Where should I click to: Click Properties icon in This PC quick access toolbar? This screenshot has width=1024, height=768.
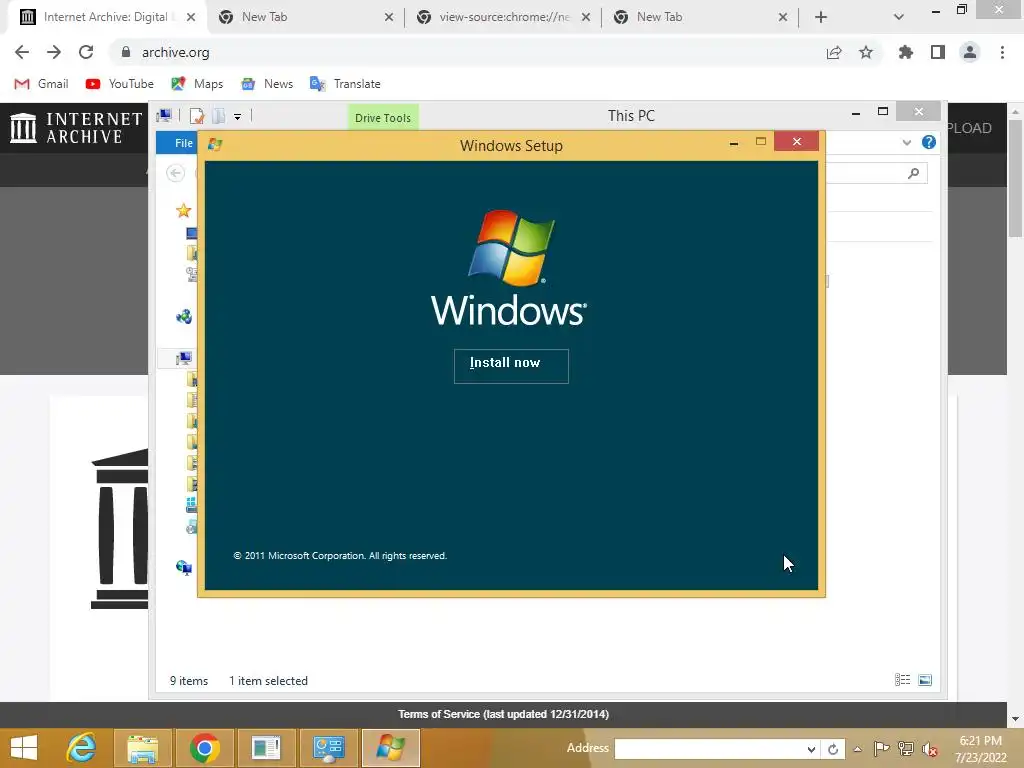coord(197,116)
